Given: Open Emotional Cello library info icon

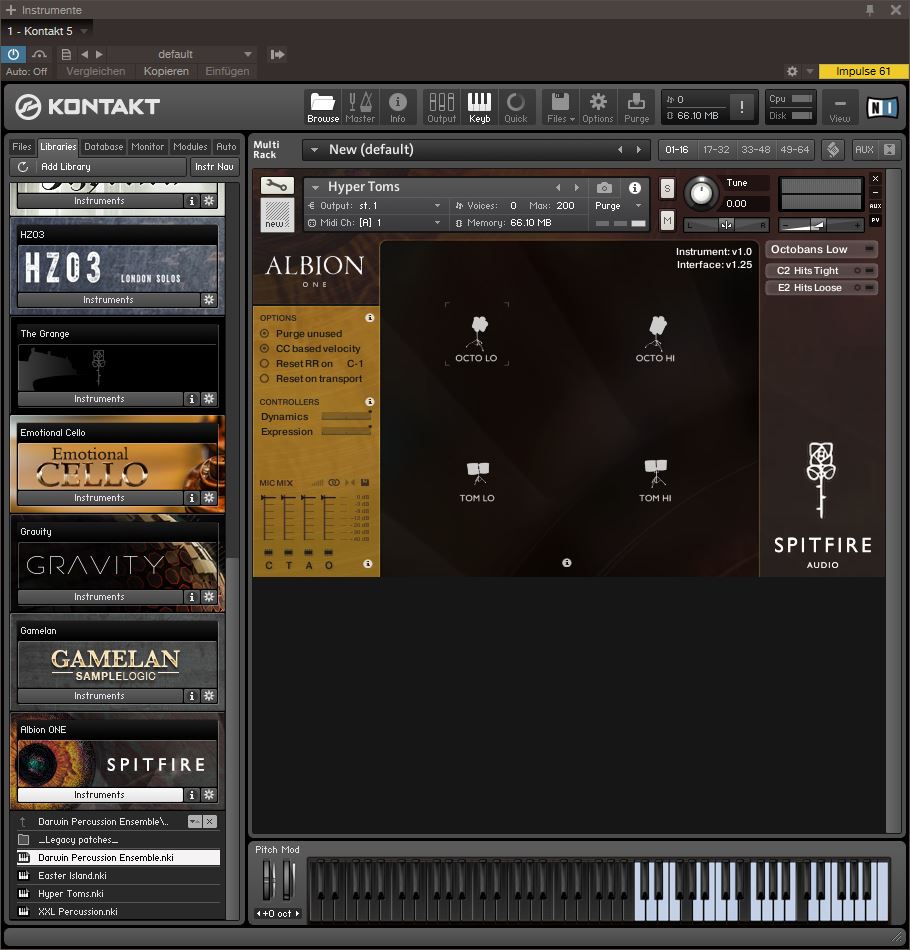Looking at the screenshot, I should click(x=191, y=498).
